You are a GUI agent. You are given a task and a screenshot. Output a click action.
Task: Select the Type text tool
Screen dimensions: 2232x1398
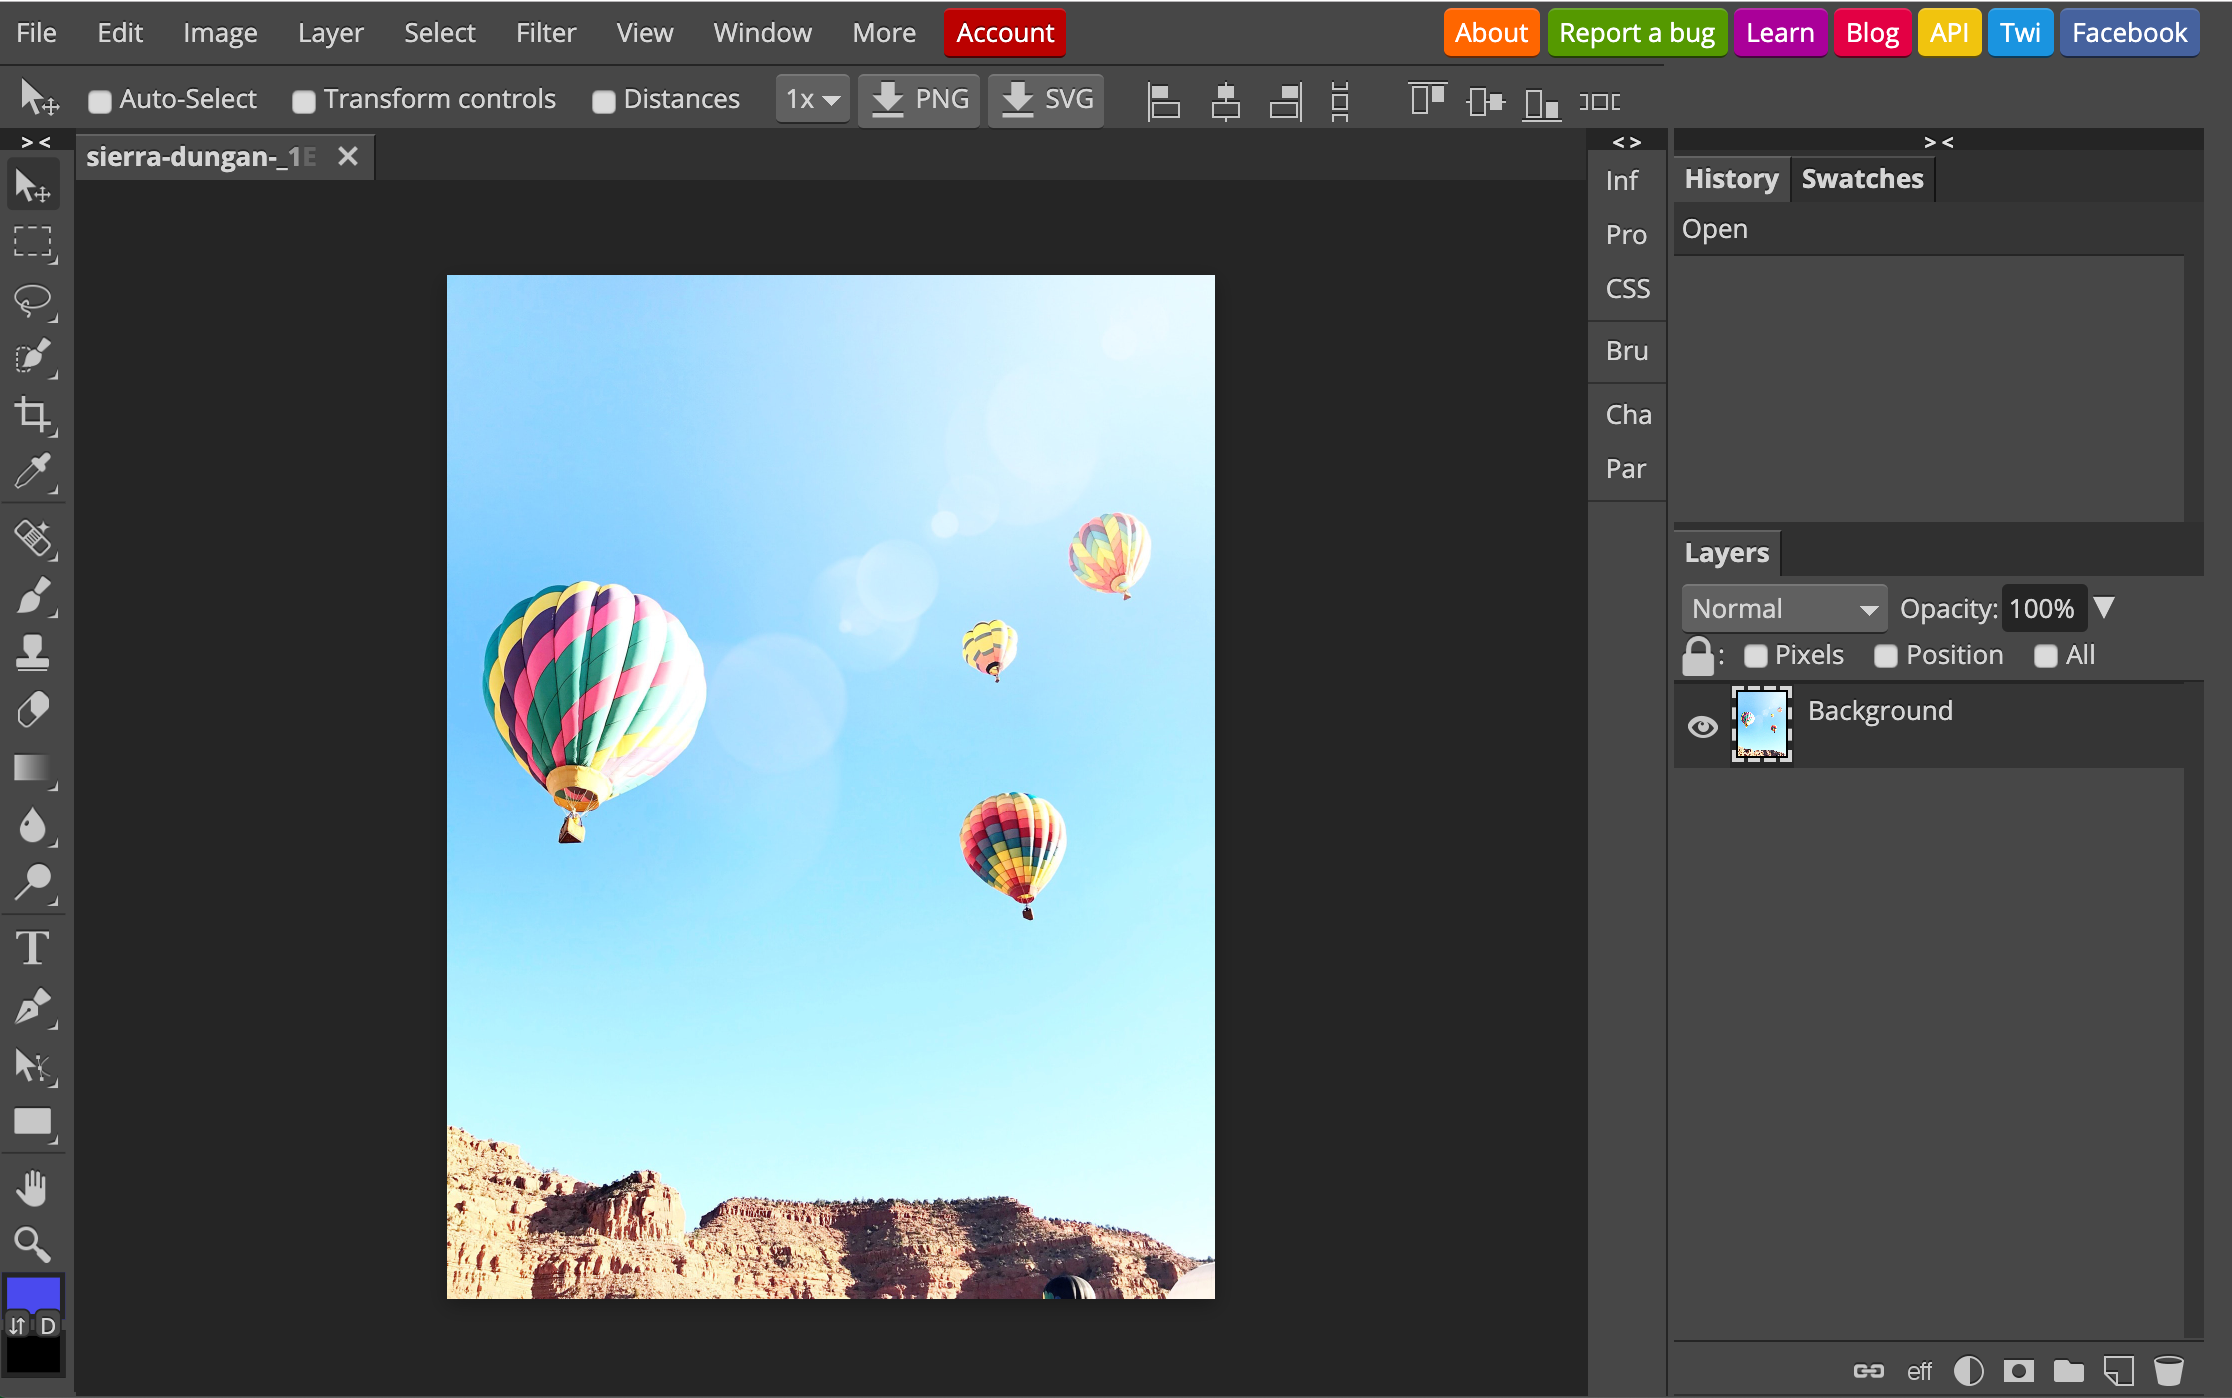(33, 948)
